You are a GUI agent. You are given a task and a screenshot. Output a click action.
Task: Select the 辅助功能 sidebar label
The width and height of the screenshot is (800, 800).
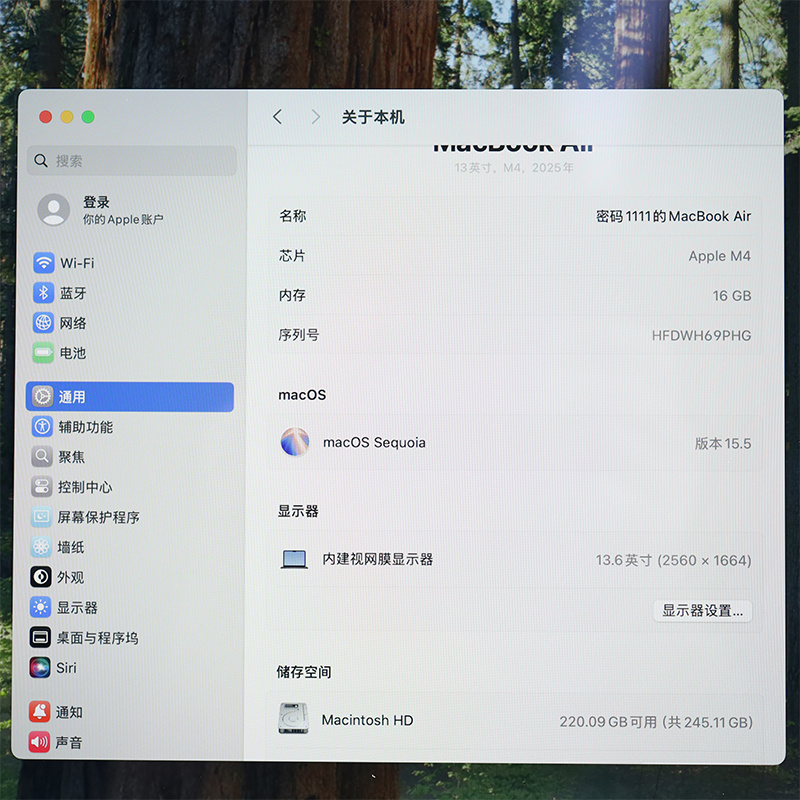click(x=86, y=427)
